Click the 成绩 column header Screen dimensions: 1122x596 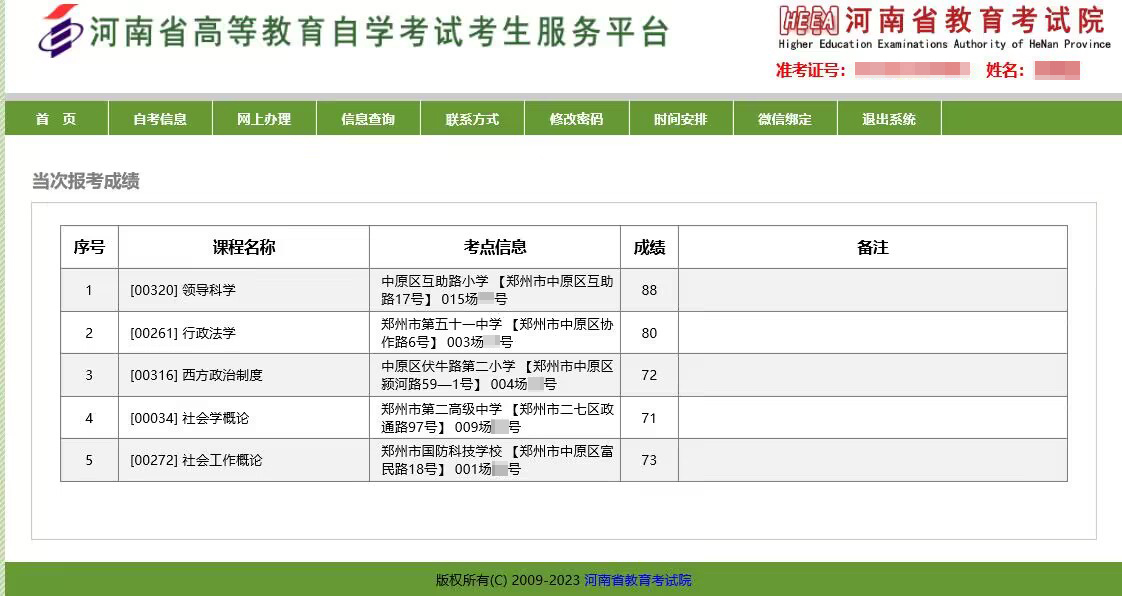tap(649, 247)
